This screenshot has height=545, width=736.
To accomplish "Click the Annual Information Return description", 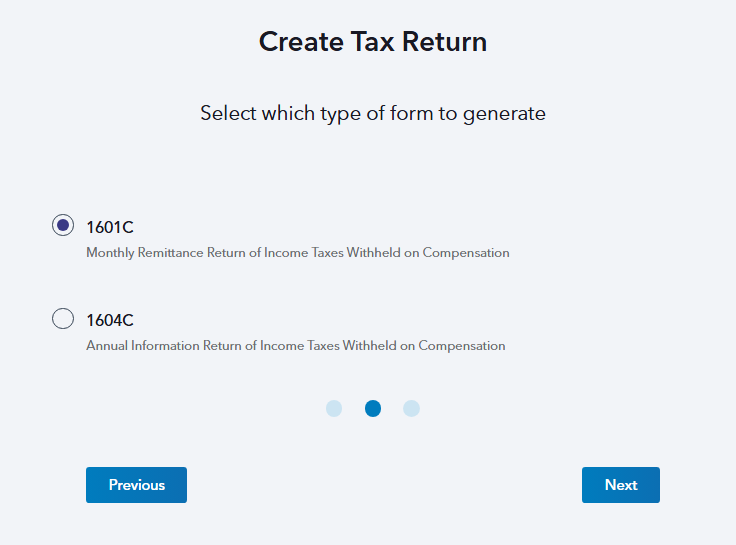I will click(x=296, y=346).
